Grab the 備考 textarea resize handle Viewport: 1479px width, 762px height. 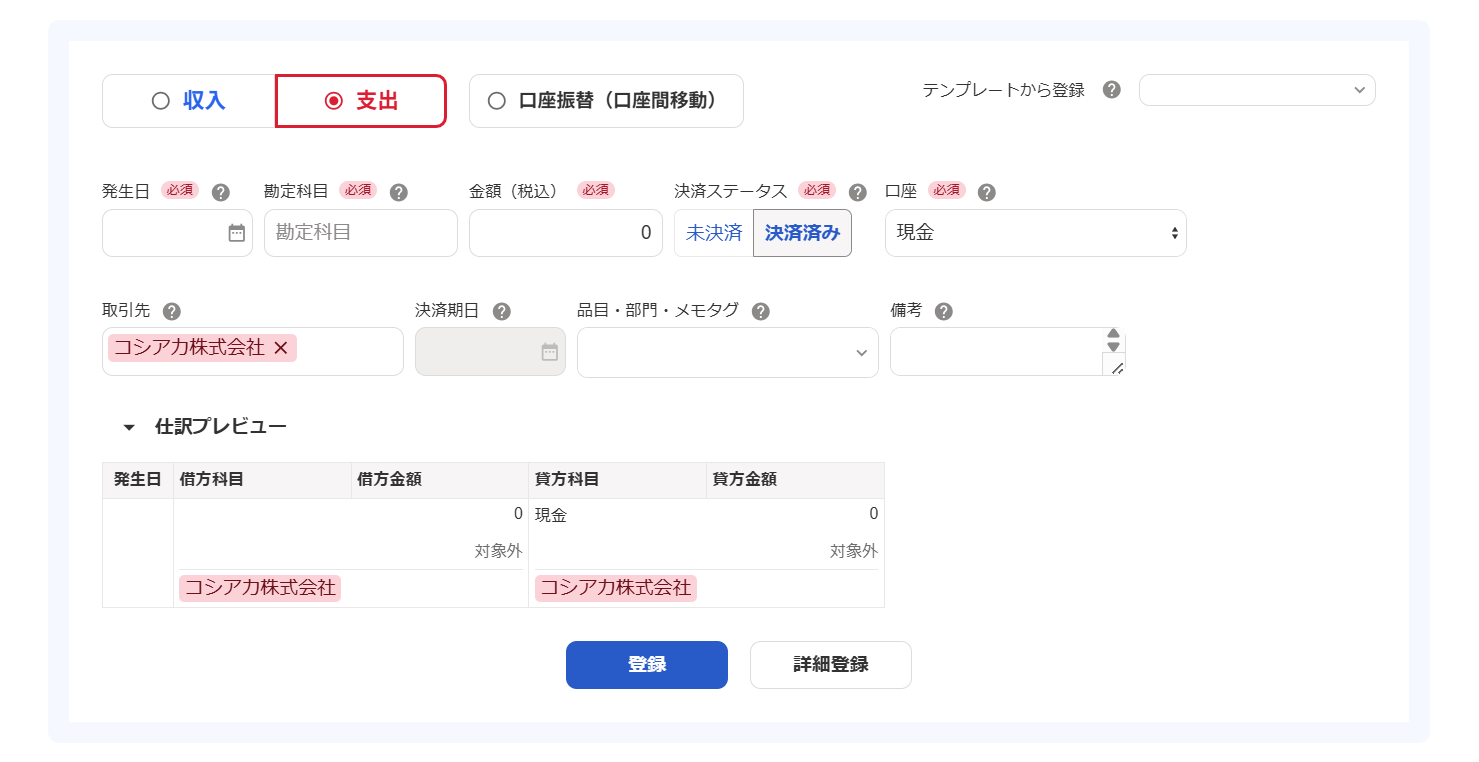1117,368
